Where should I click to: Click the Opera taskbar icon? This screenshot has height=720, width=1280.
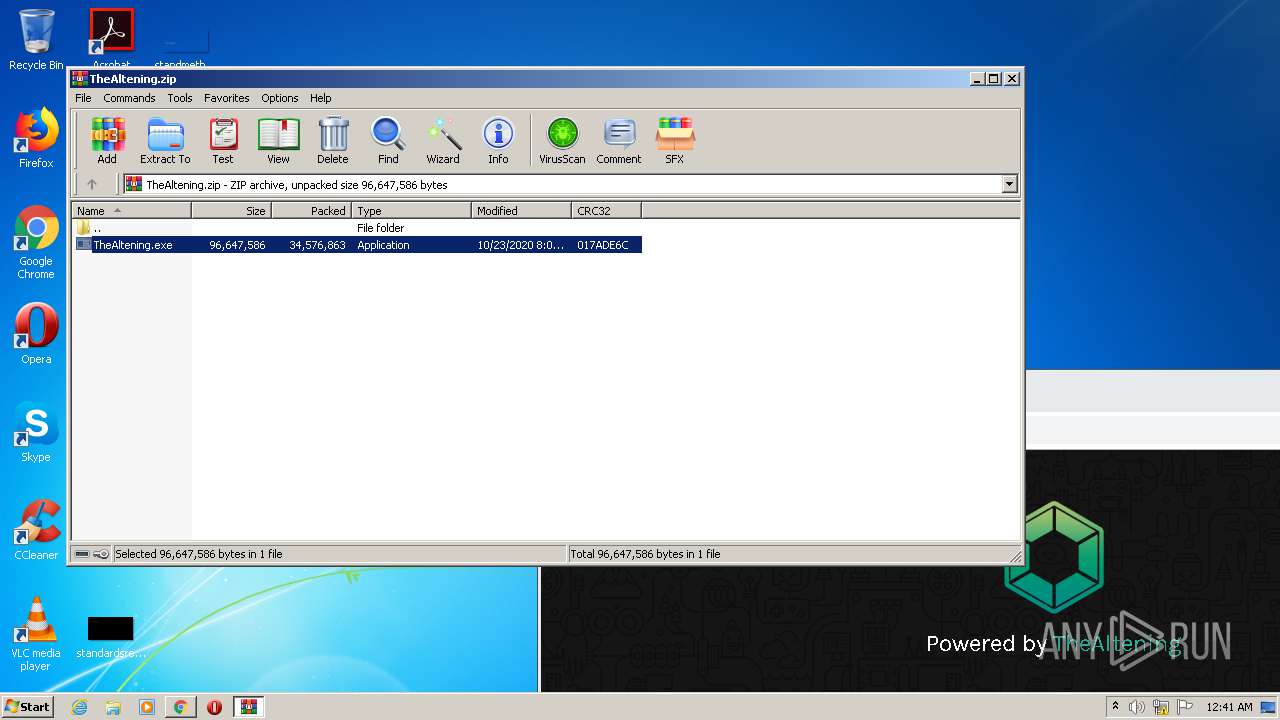tap(214, 707)
